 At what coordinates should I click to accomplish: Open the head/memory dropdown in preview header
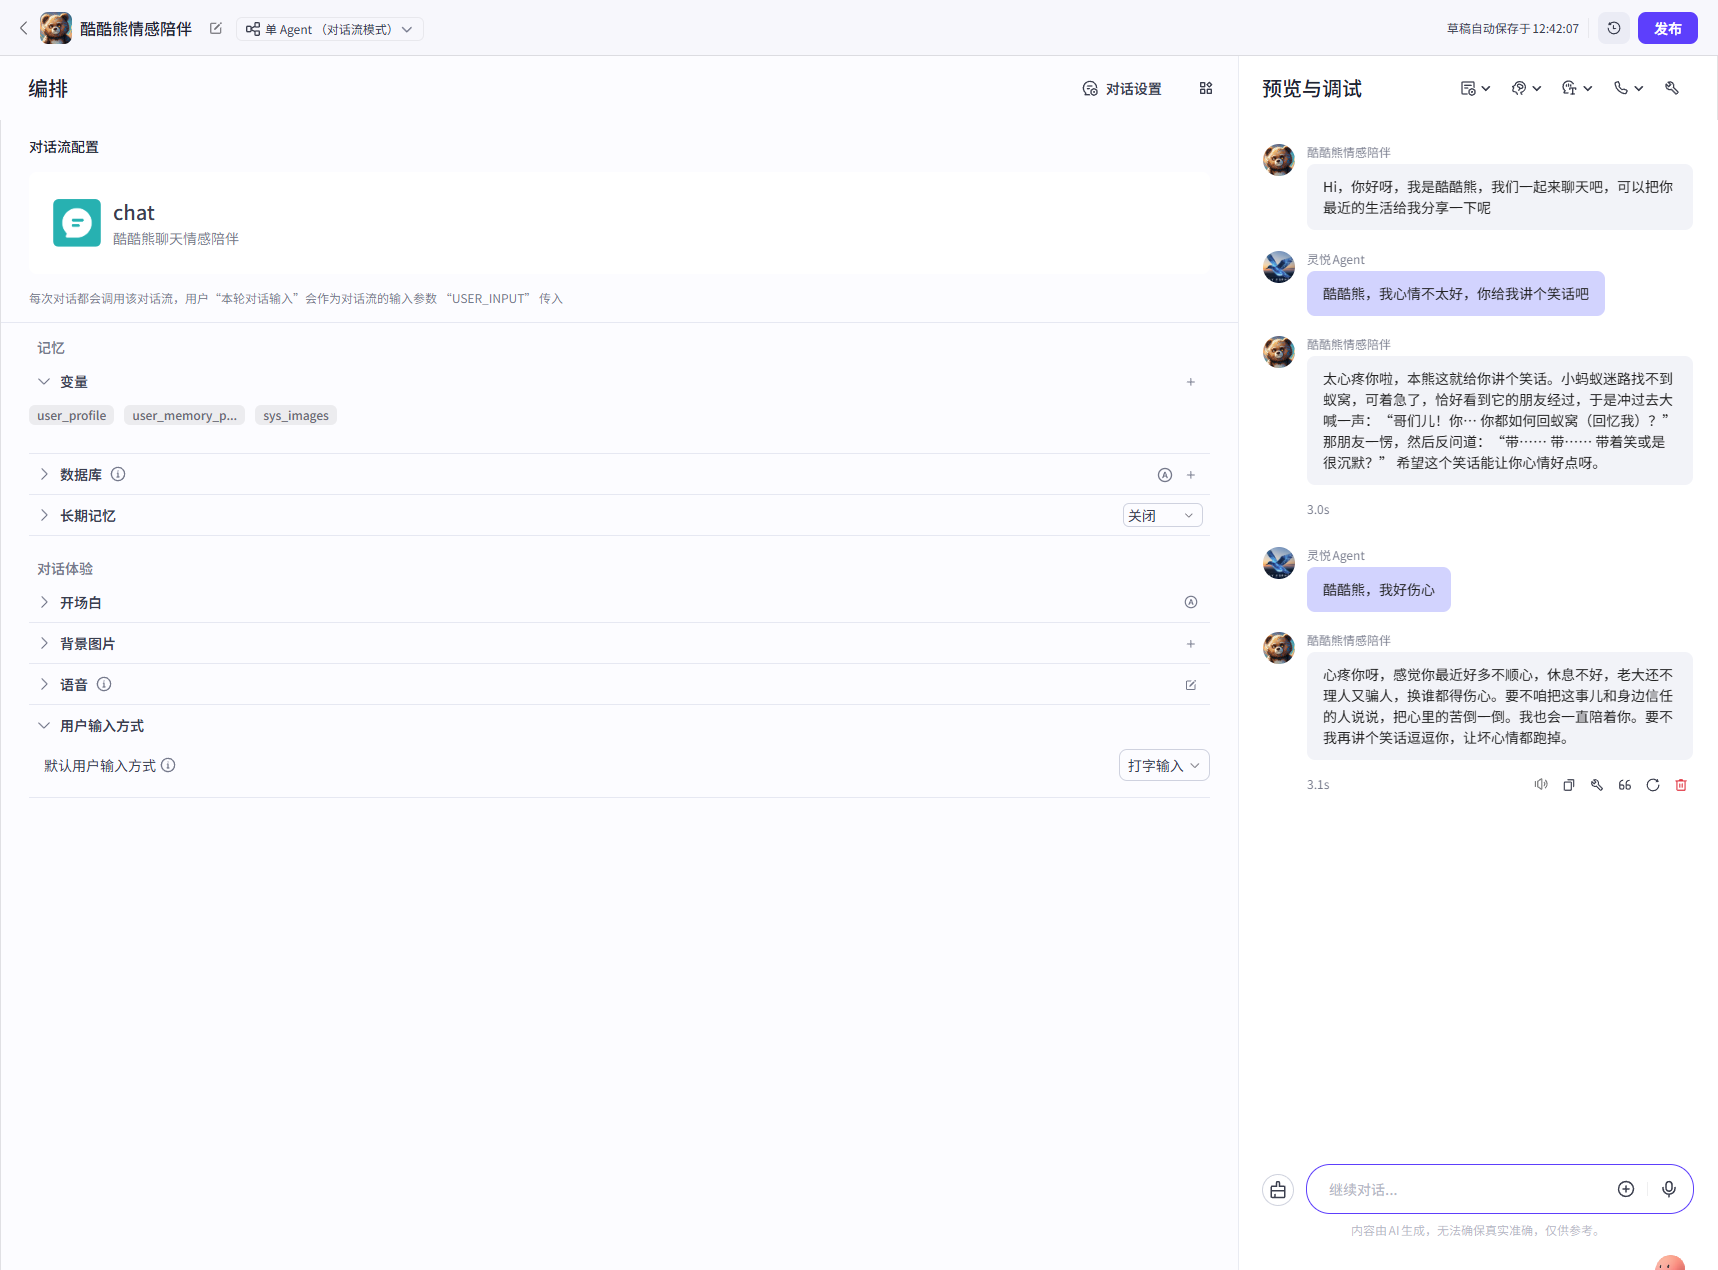click(x=1526, y=88)
